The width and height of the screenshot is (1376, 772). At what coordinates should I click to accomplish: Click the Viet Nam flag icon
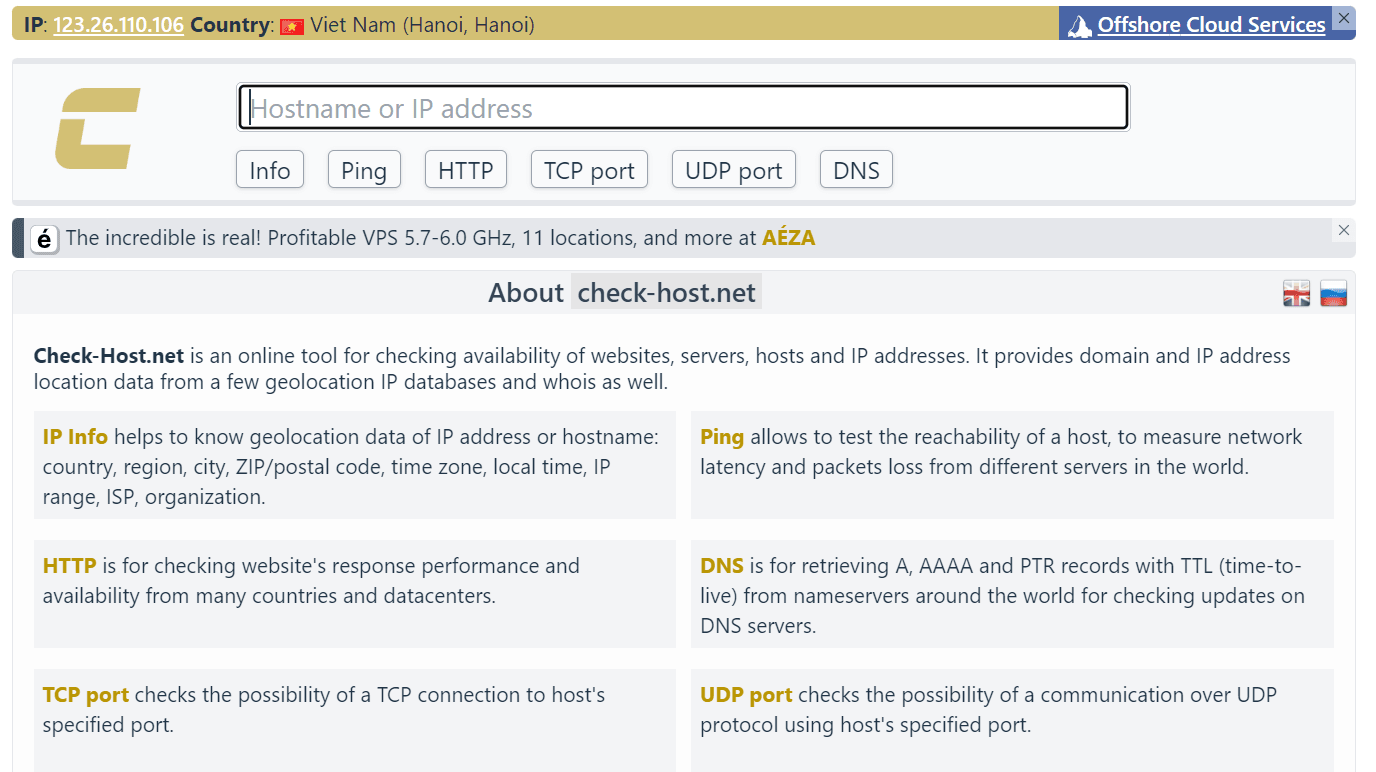(292, 26)
